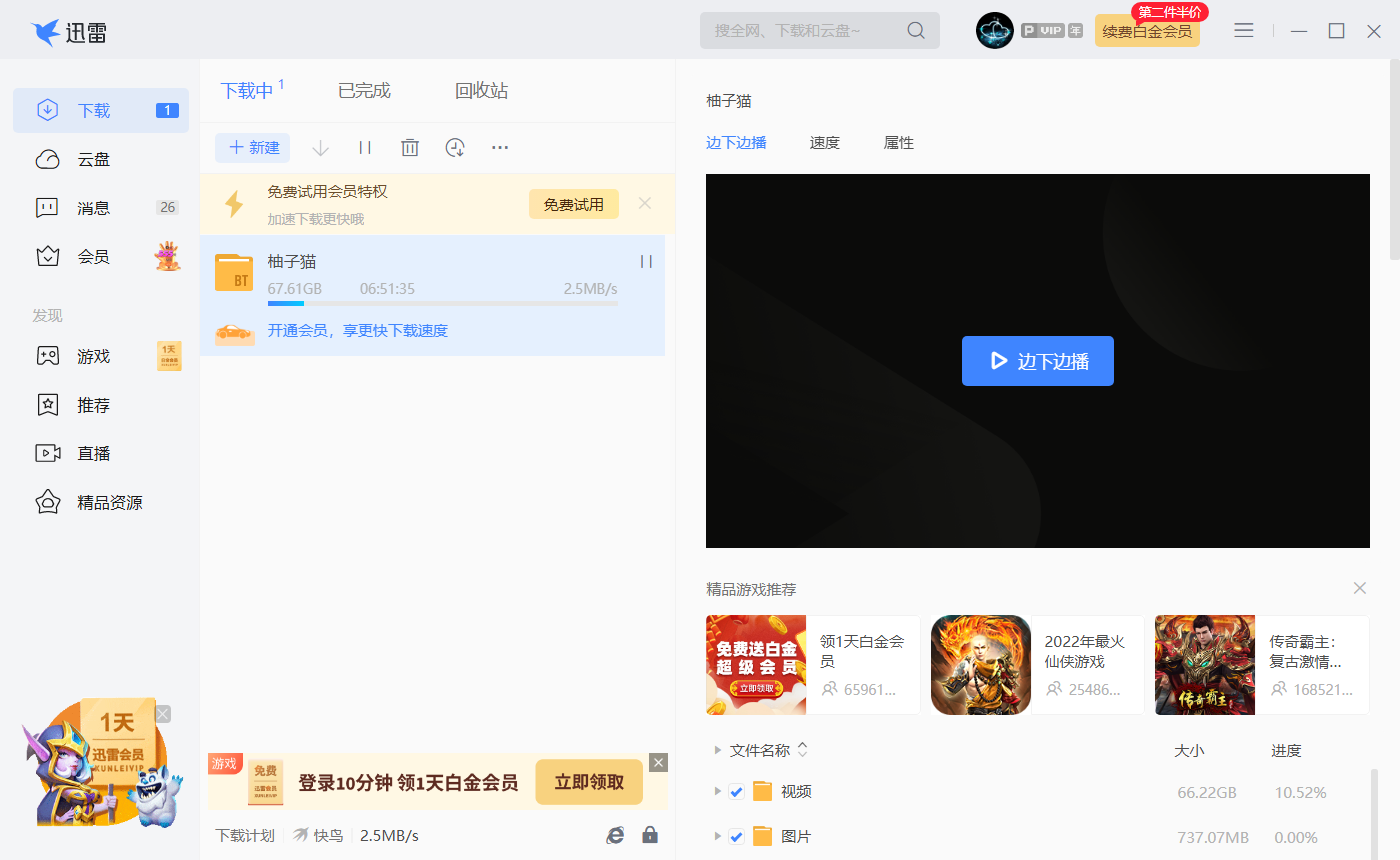Click the message count badge 26
This screenshot has height=860, width=1400.
(x=167, y=208)
